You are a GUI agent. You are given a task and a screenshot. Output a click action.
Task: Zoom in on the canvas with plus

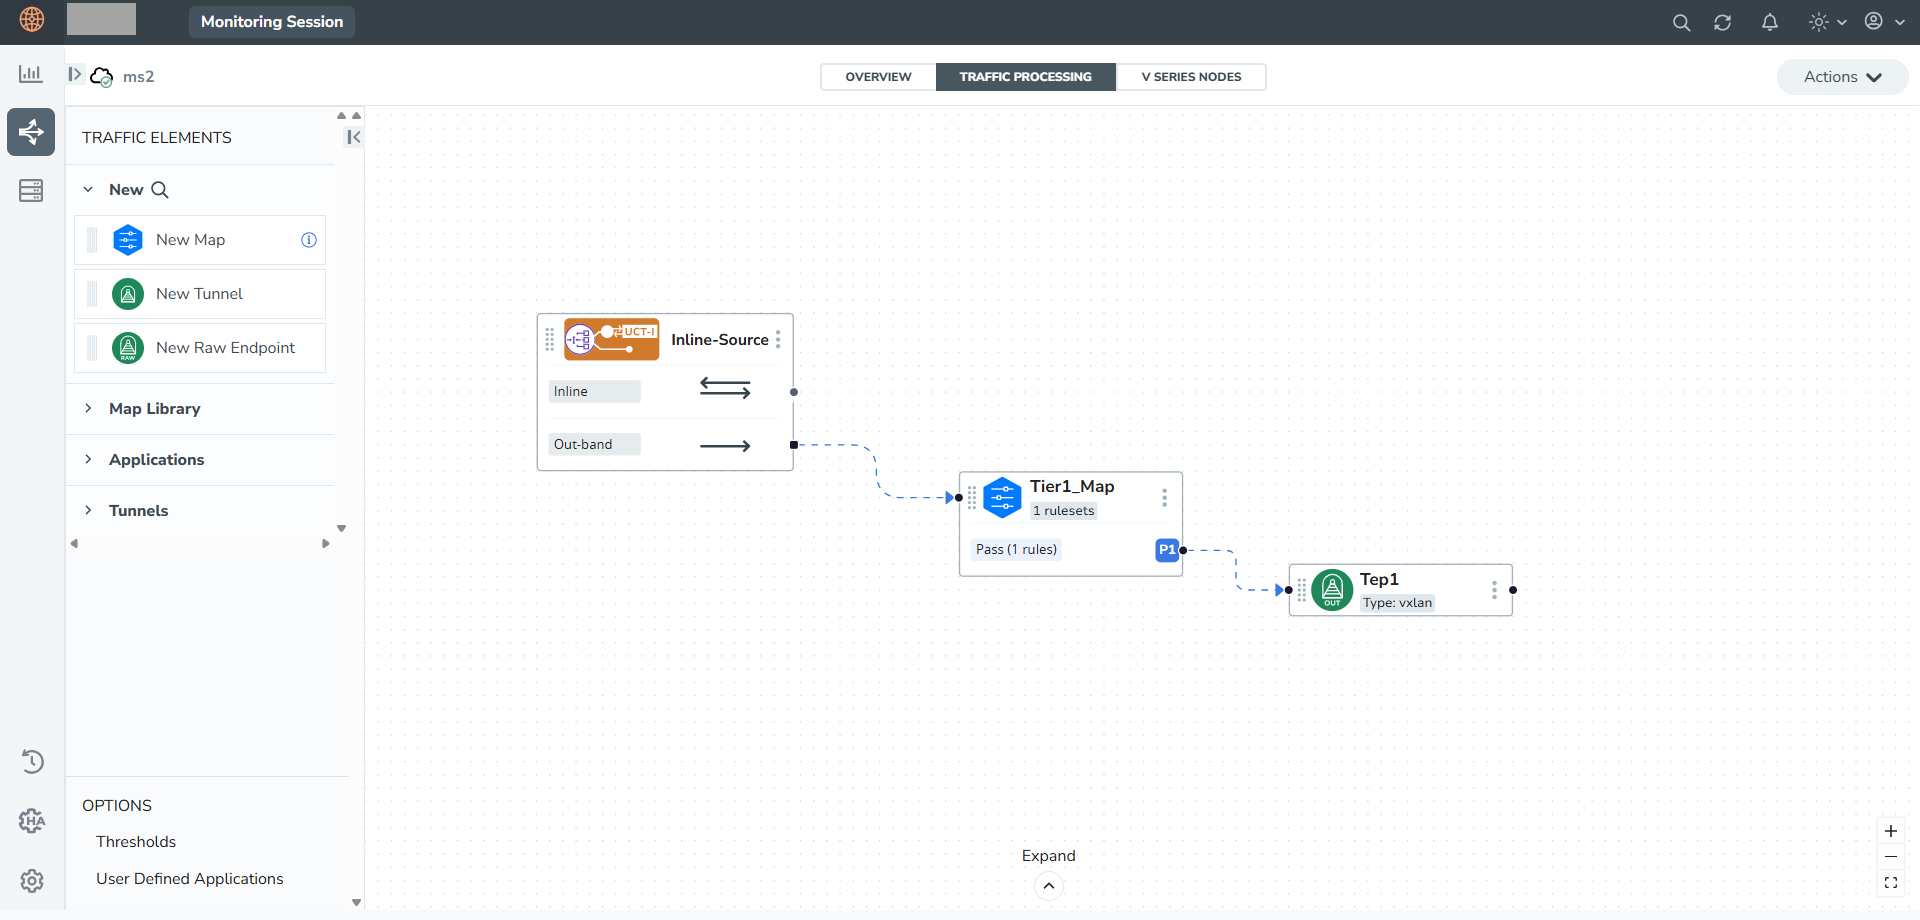(x=1890, y=831)
